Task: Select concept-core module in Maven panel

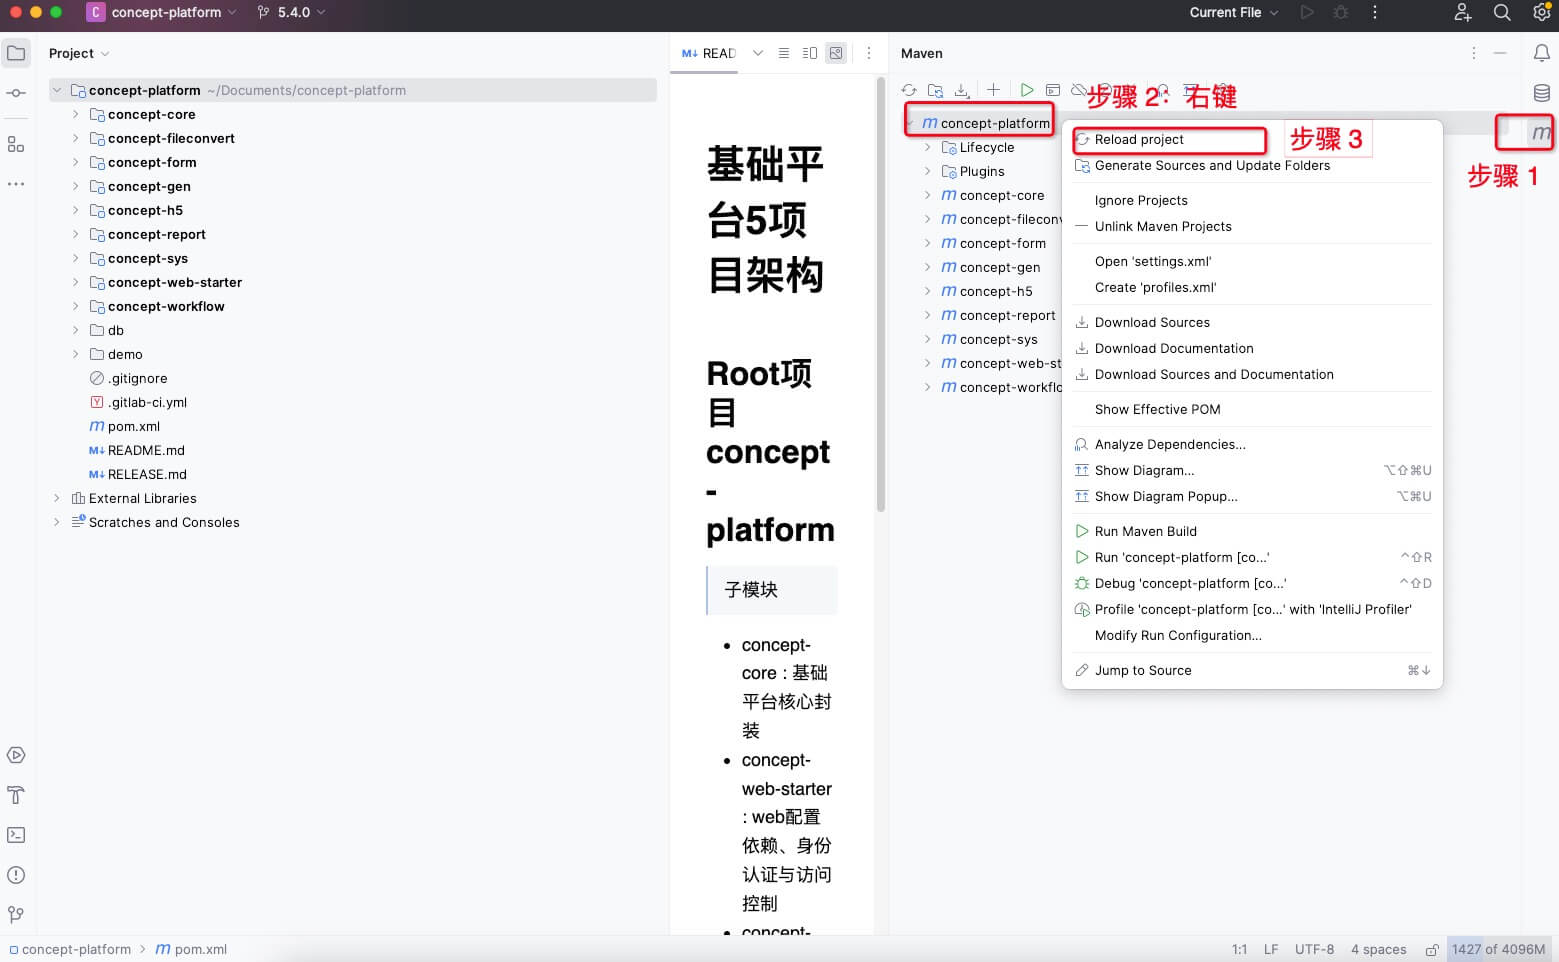Action: point(992,195)
